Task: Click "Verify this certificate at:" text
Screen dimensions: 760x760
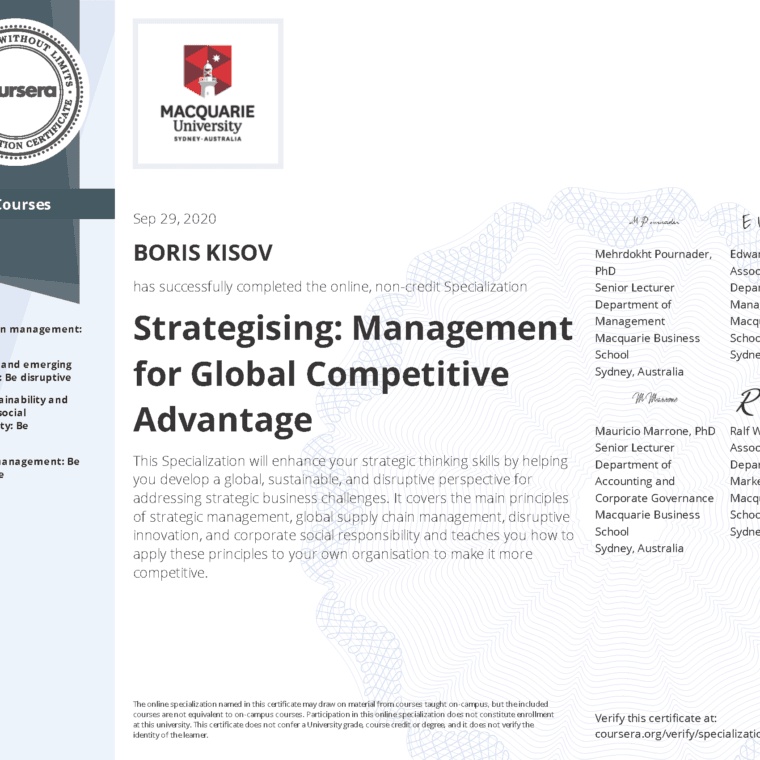Action: click(656, 718)
